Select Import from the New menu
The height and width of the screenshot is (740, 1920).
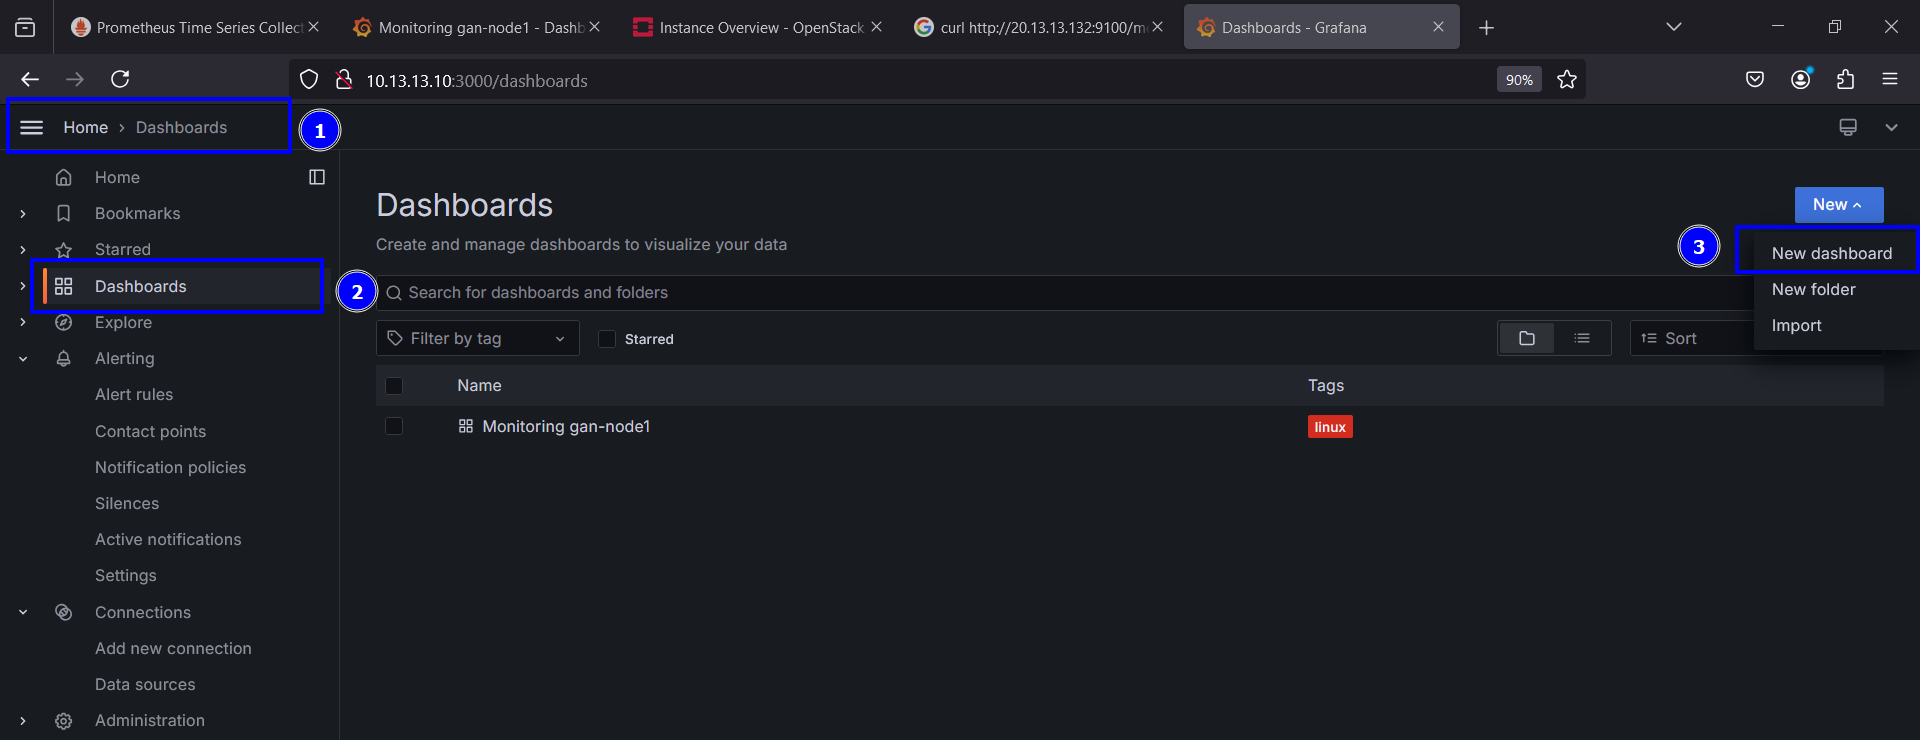[x=1797, y=325]
